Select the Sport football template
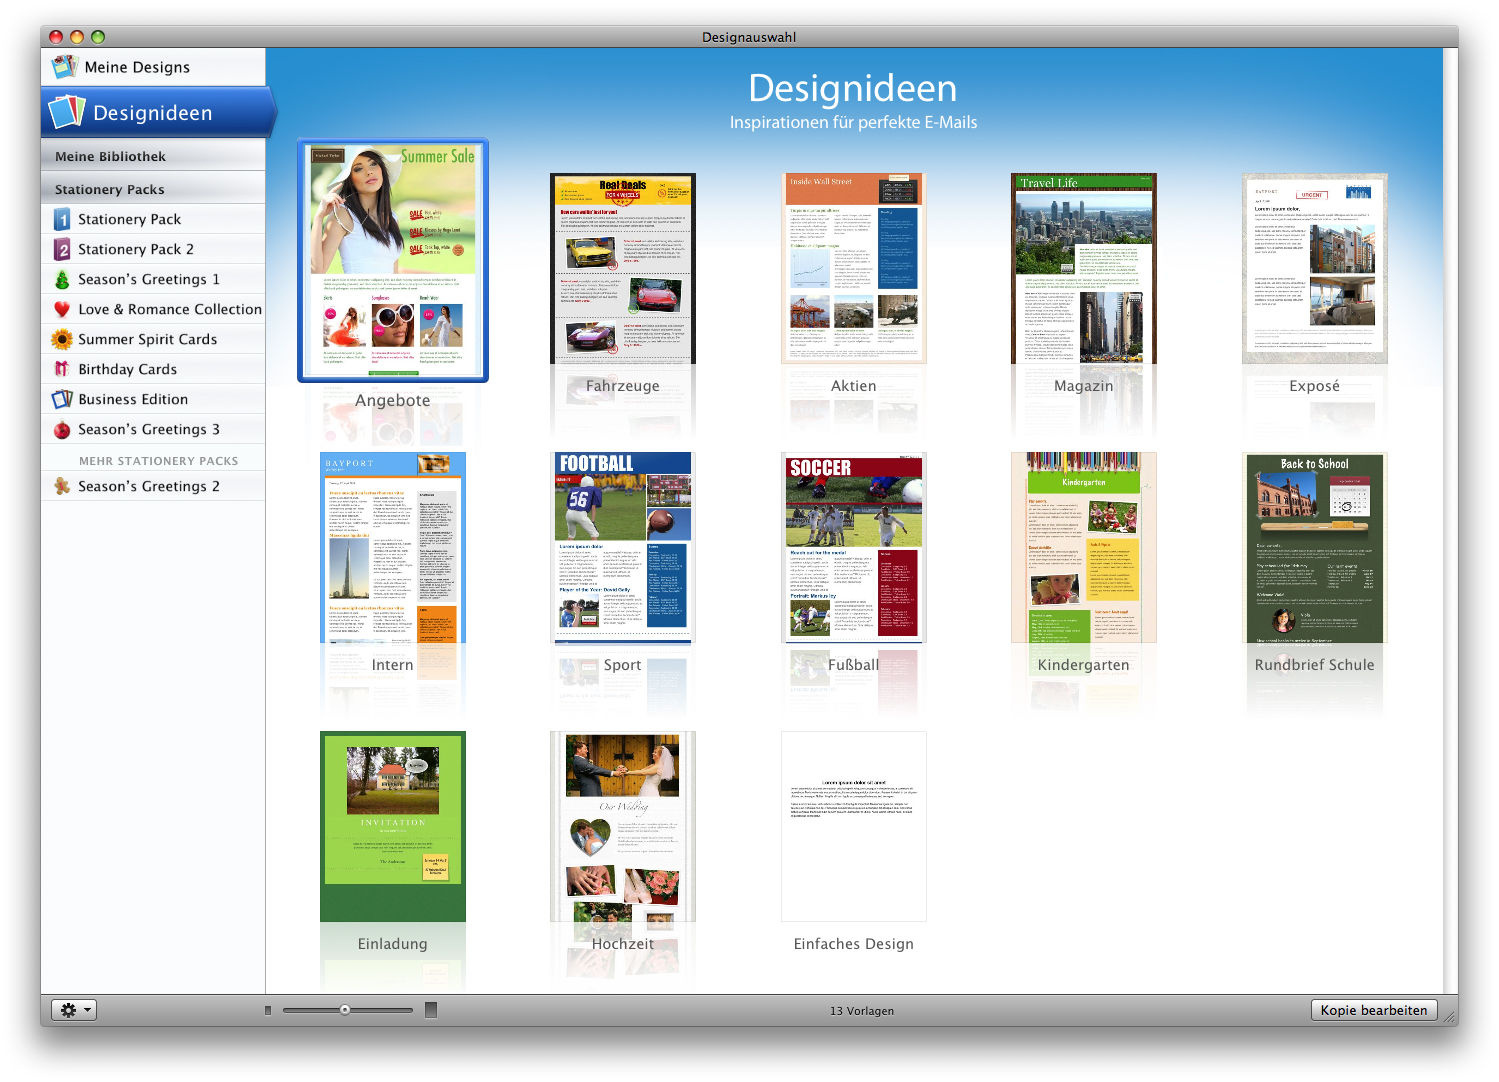This screenshot has width=1499, height=1082. [623, 548]
